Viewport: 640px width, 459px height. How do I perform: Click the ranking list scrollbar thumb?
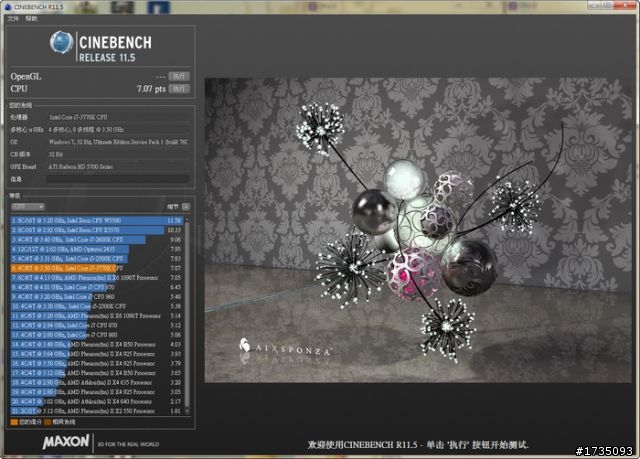[187, 314]
